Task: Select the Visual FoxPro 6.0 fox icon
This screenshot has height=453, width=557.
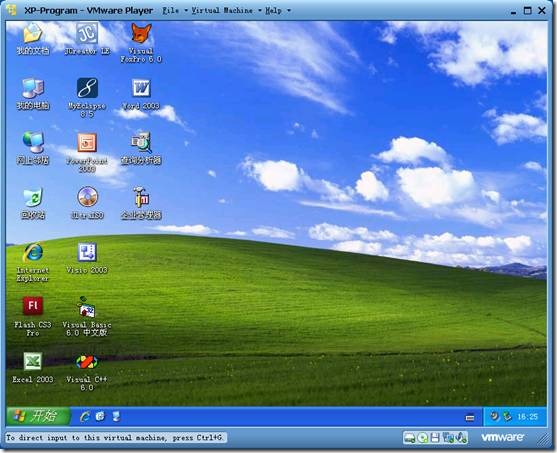Action: (x=141, y=34)
